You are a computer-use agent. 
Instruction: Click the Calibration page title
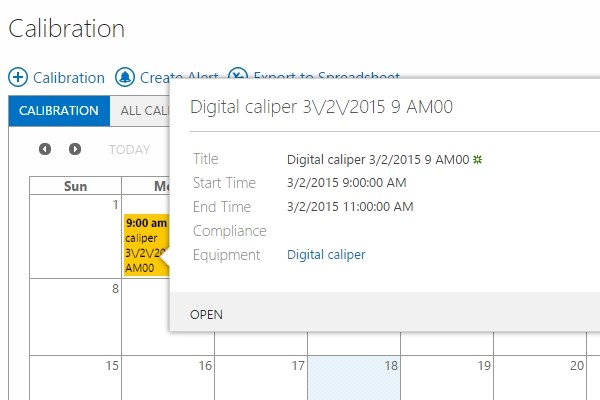(x=67, y=29)
